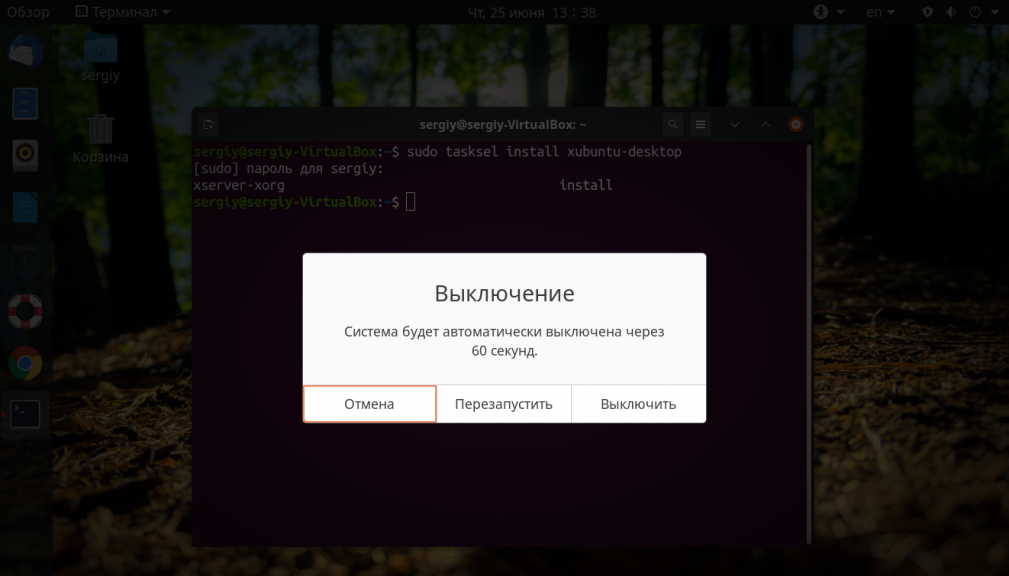Click the Выключение dialog title
1009x576 pixels.
(x=504, y=293)
